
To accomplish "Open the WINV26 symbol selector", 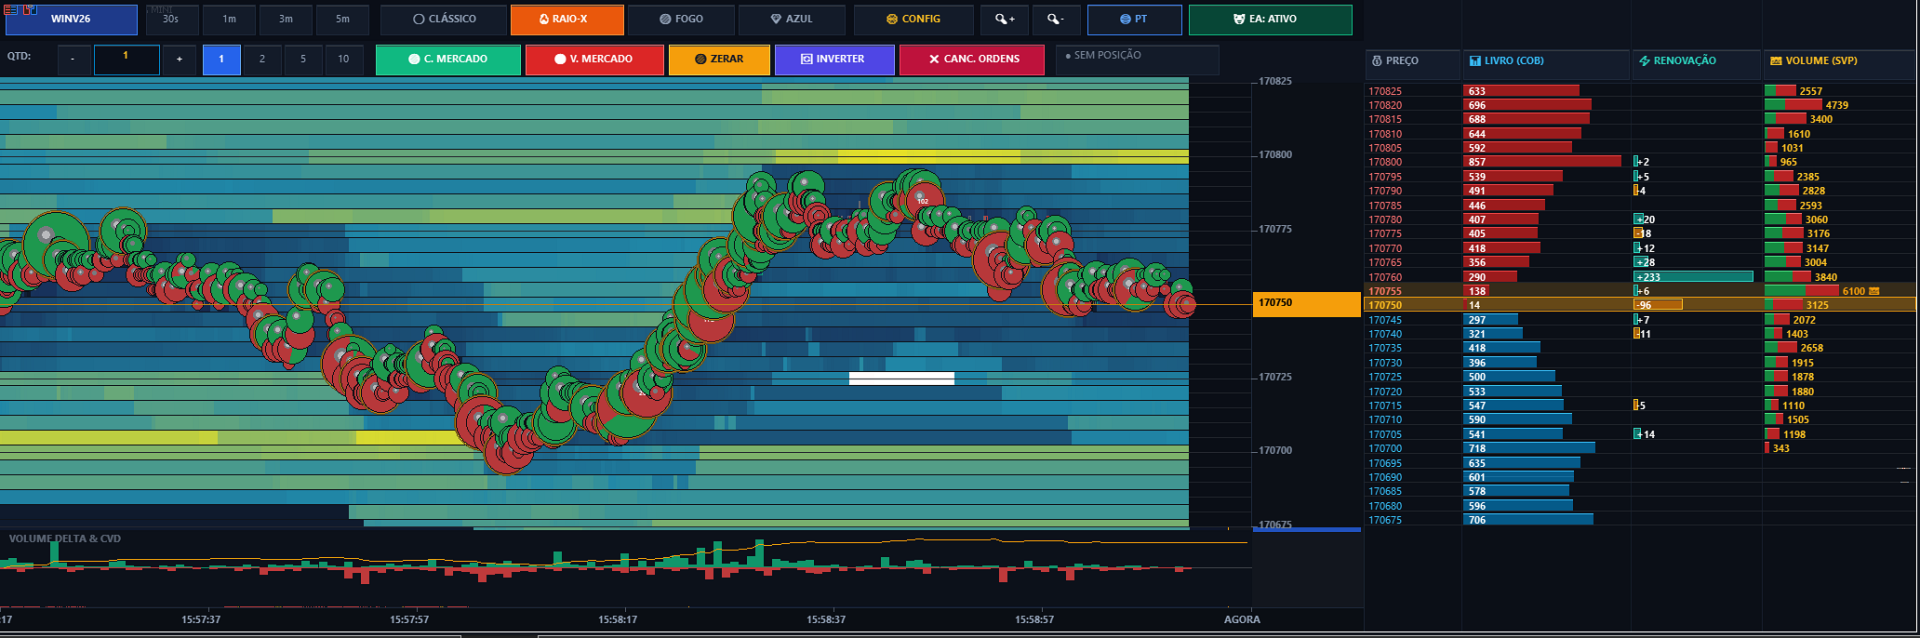I will pos(71,19).
